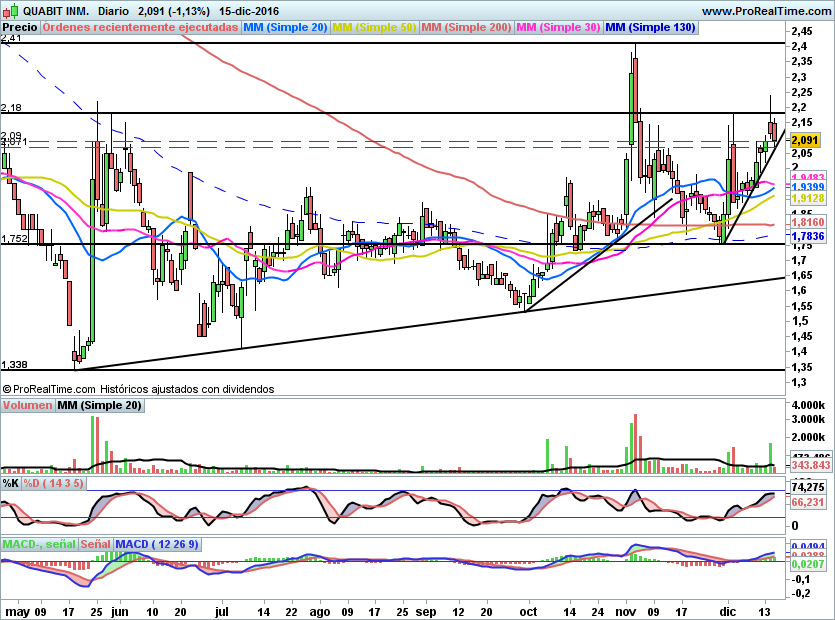This screenshot has width=835, height=620.
Task: Click the blue 1,9399 moving average value
Action: click(808, 187)
